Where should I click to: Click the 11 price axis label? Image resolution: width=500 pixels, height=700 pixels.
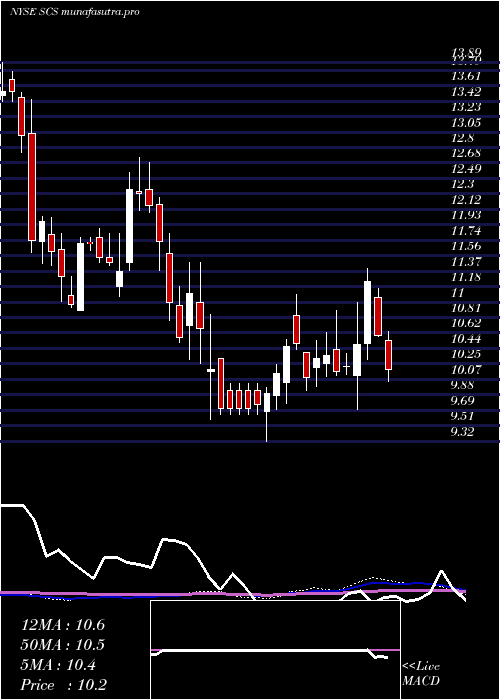click(458, 292)
